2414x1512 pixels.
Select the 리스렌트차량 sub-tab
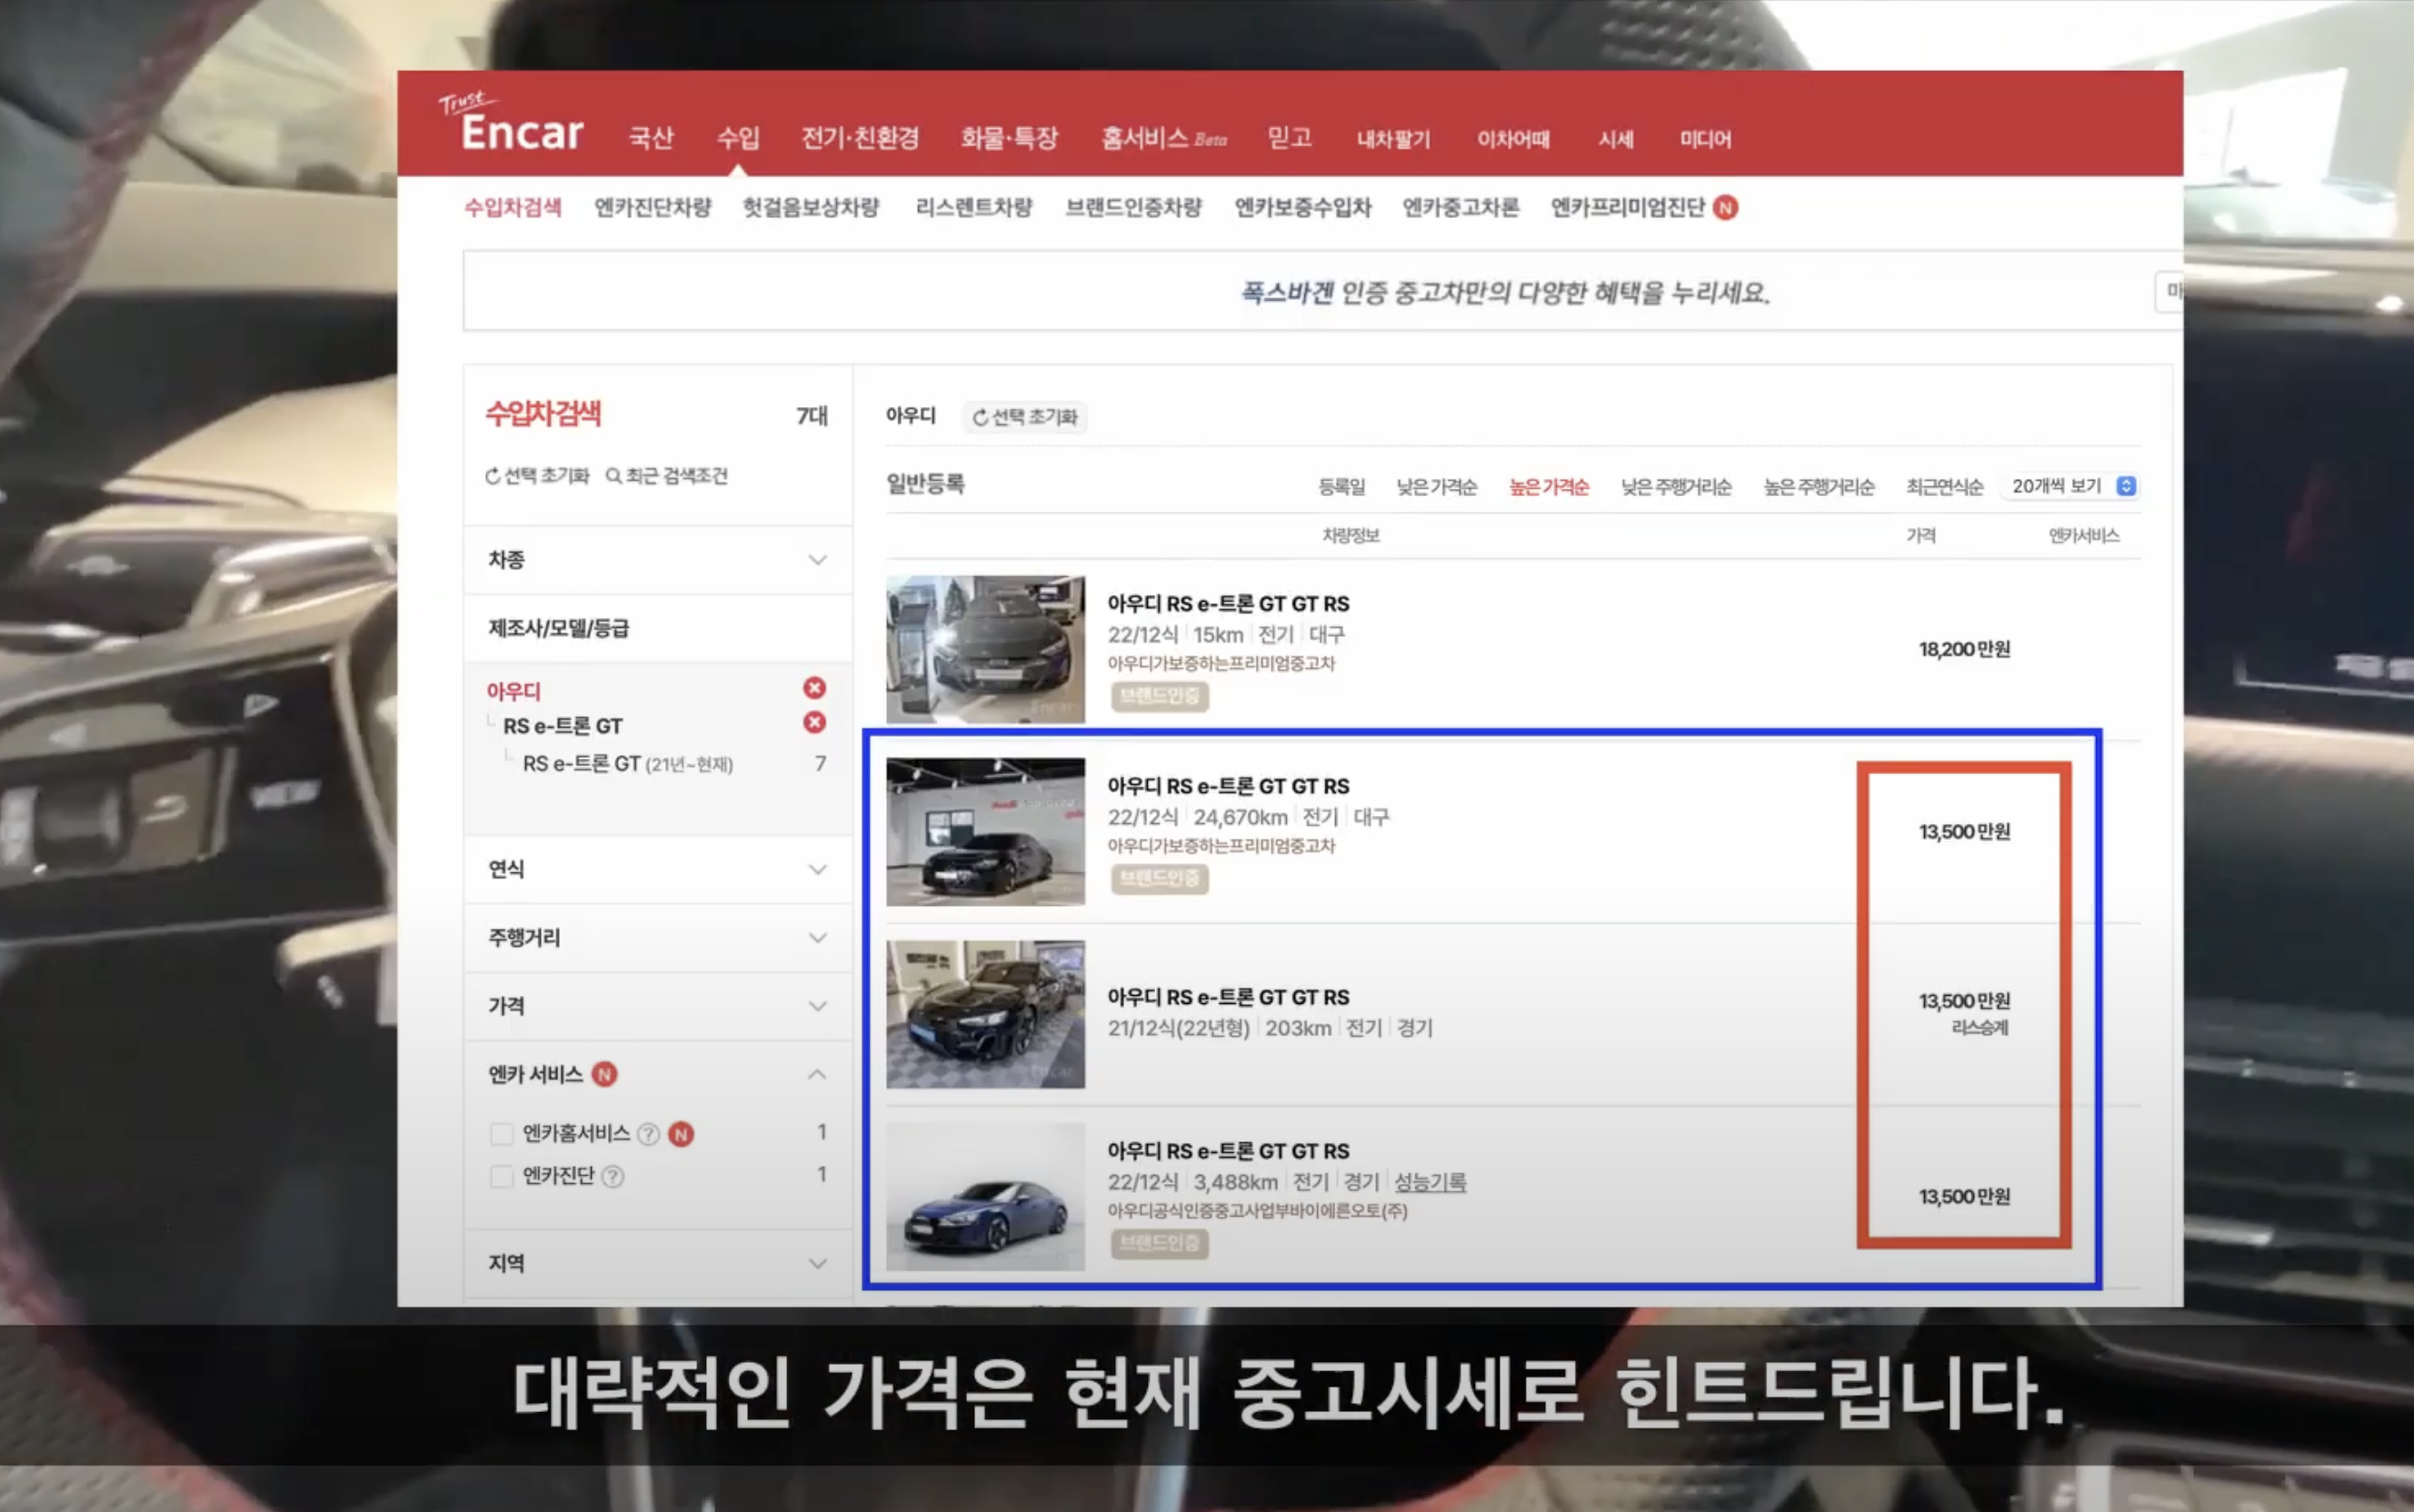click(x=974, y=207)
